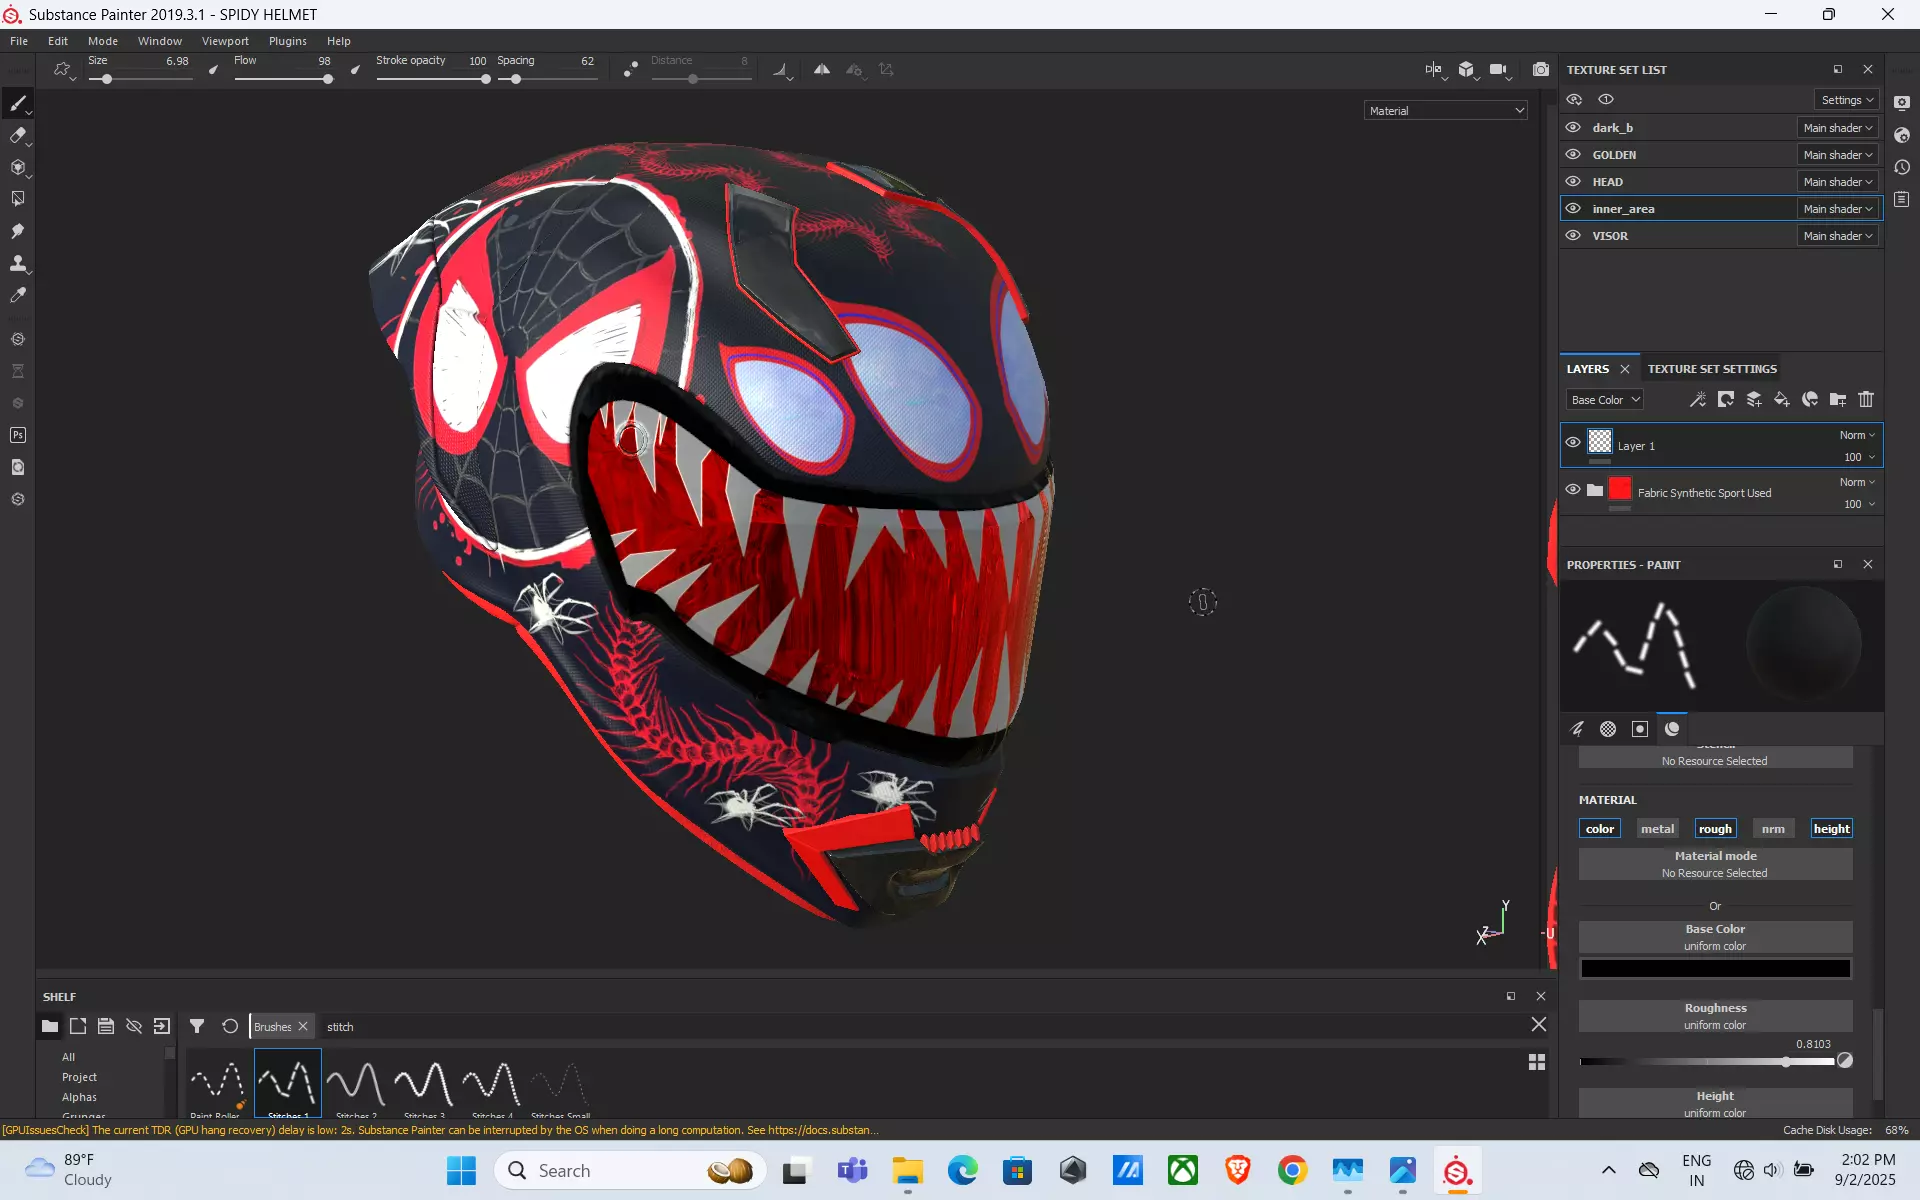
Task: Open Shader Settings icon in right dock
Action: [1902, 135]
